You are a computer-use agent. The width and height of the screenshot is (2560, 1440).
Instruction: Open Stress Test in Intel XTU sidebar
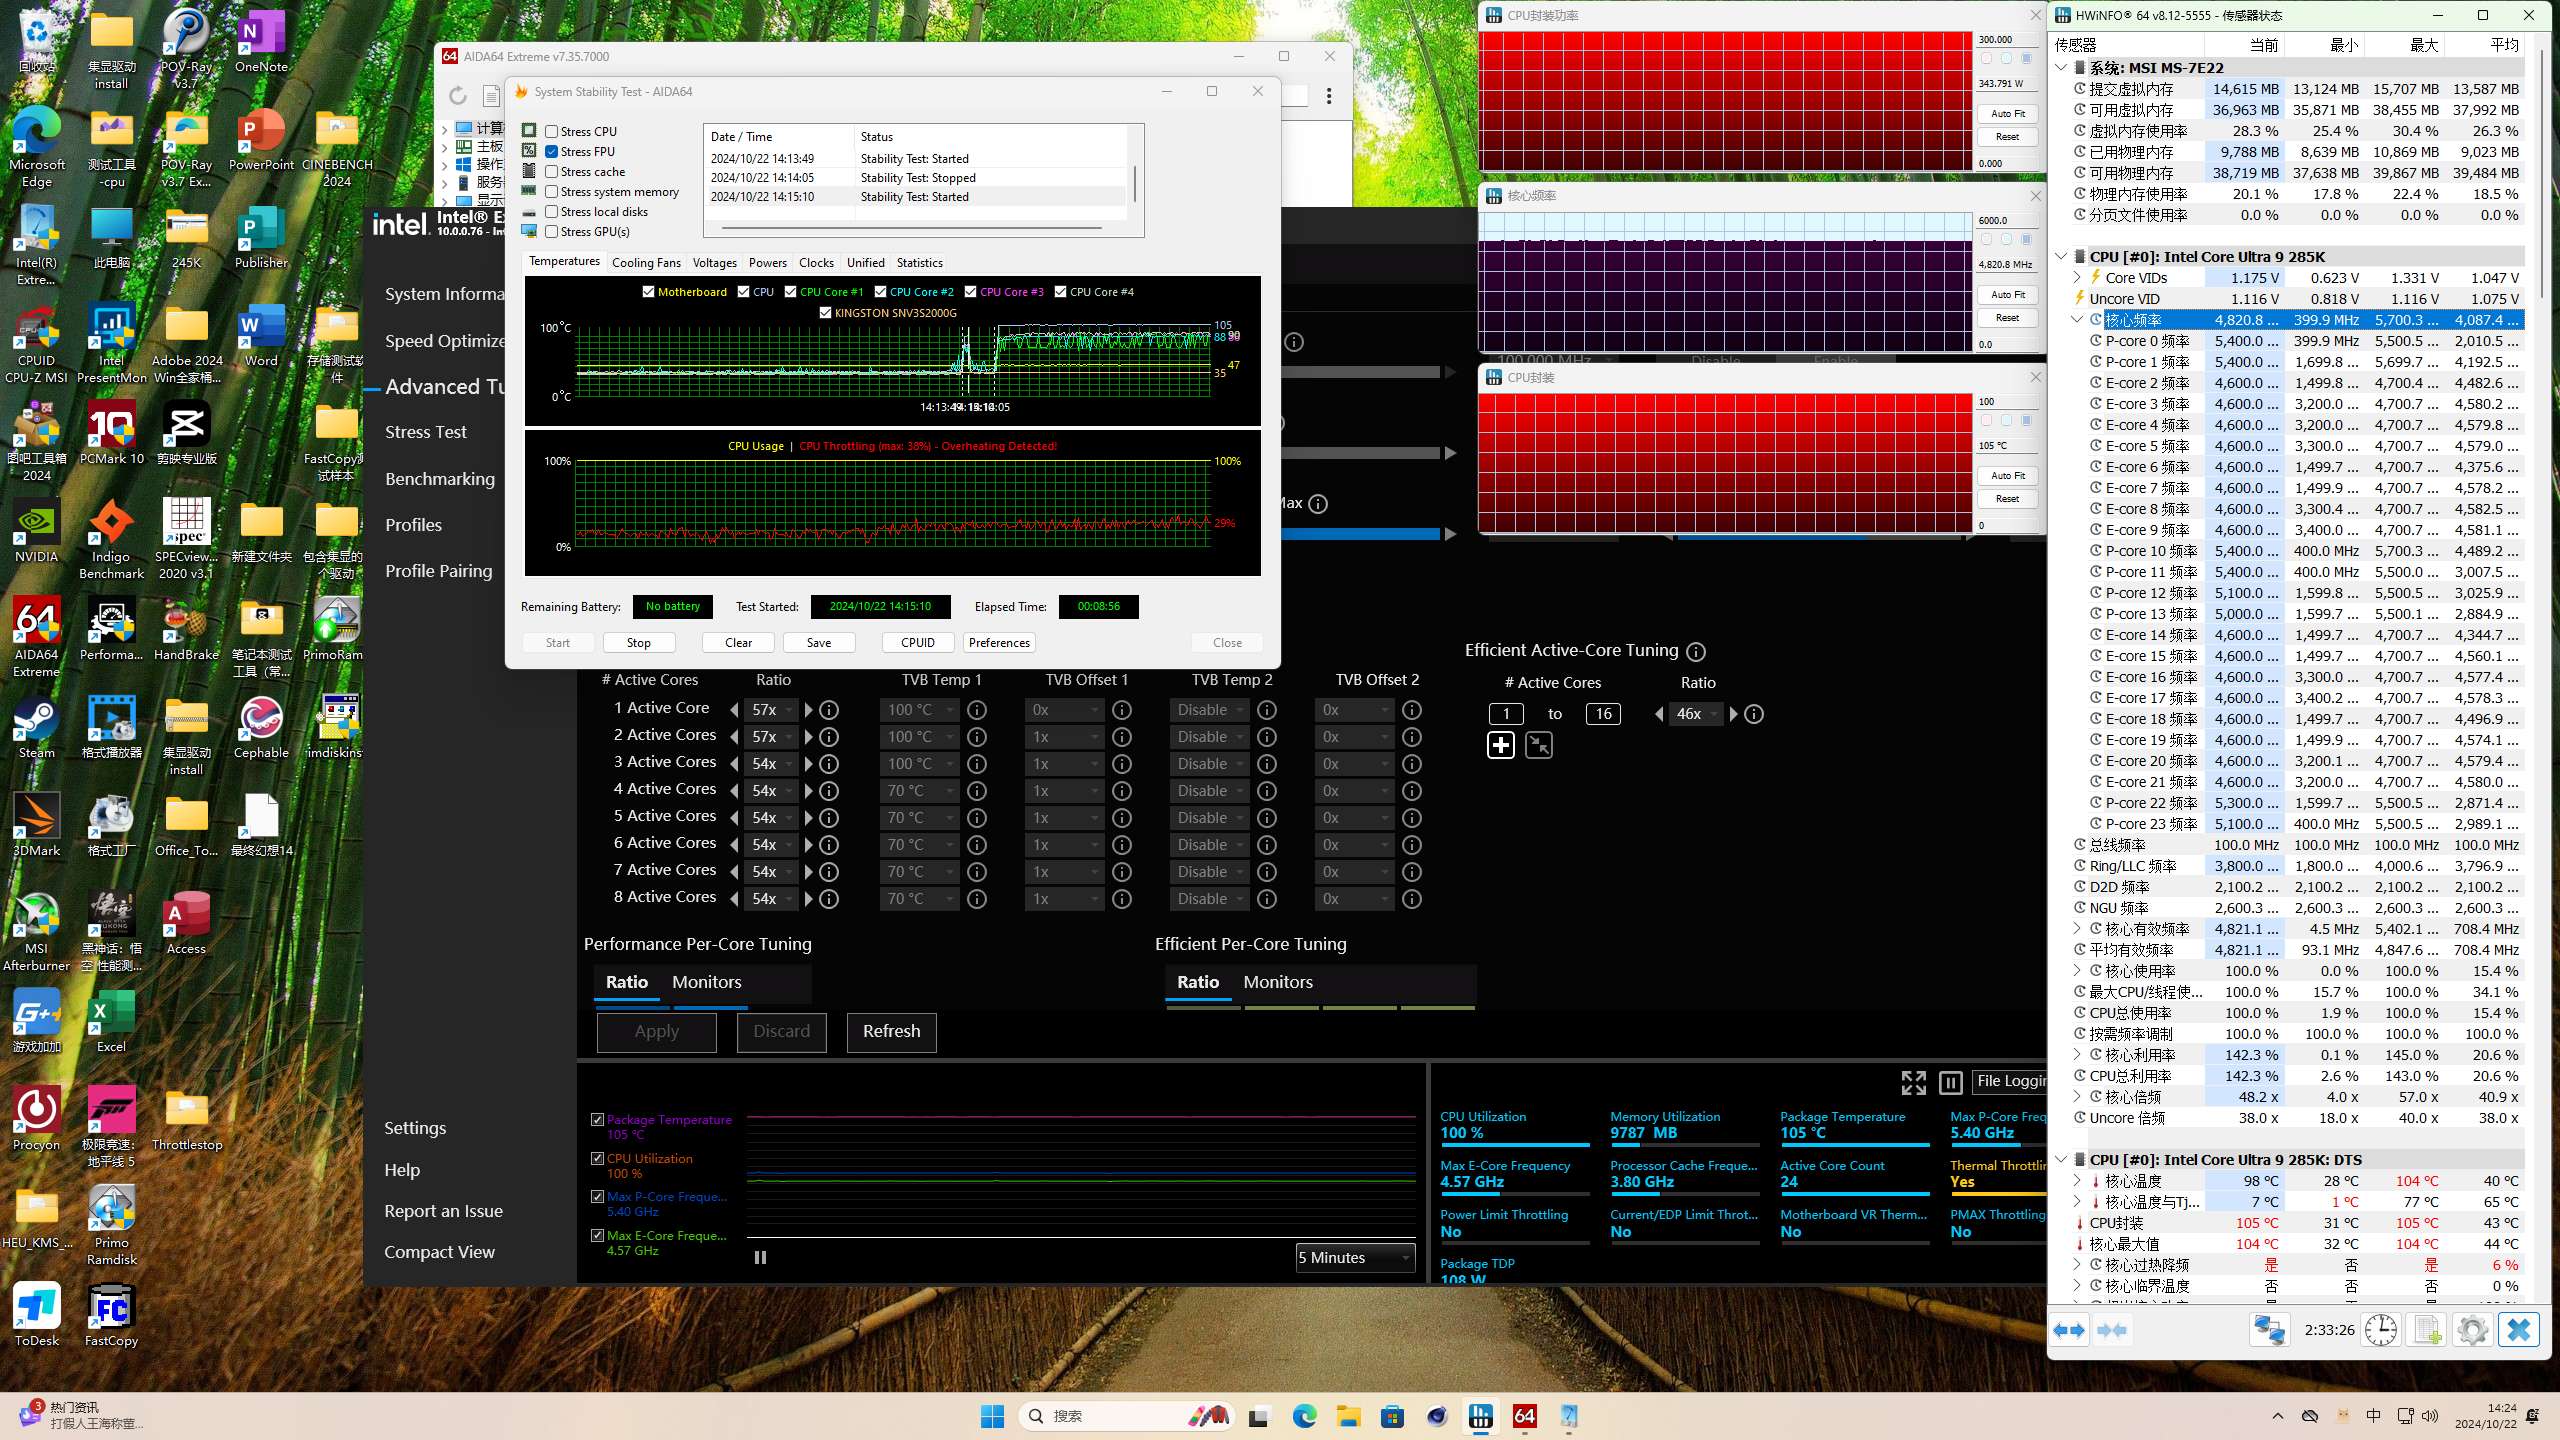point(426,432)
